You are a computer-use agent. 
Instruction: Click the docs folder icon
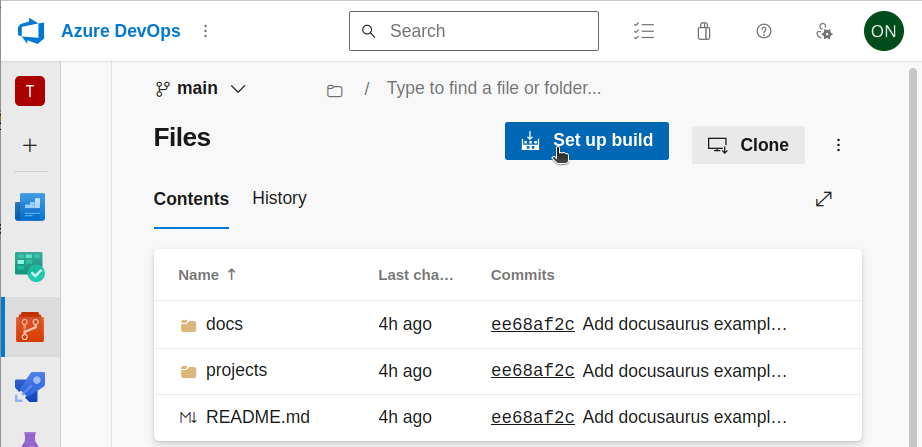tap(188, 325)
